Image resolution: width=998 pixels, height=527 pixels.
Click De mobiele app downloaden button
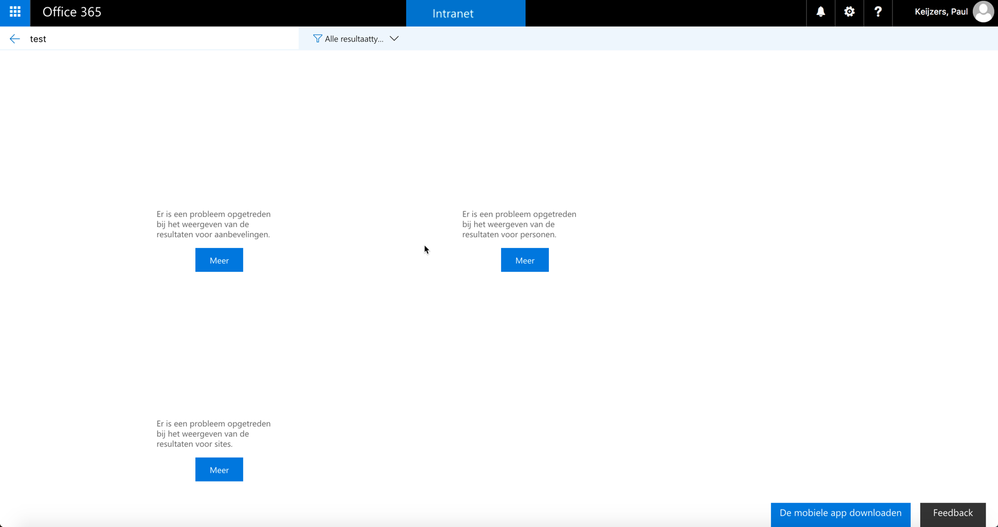(840, 514)
